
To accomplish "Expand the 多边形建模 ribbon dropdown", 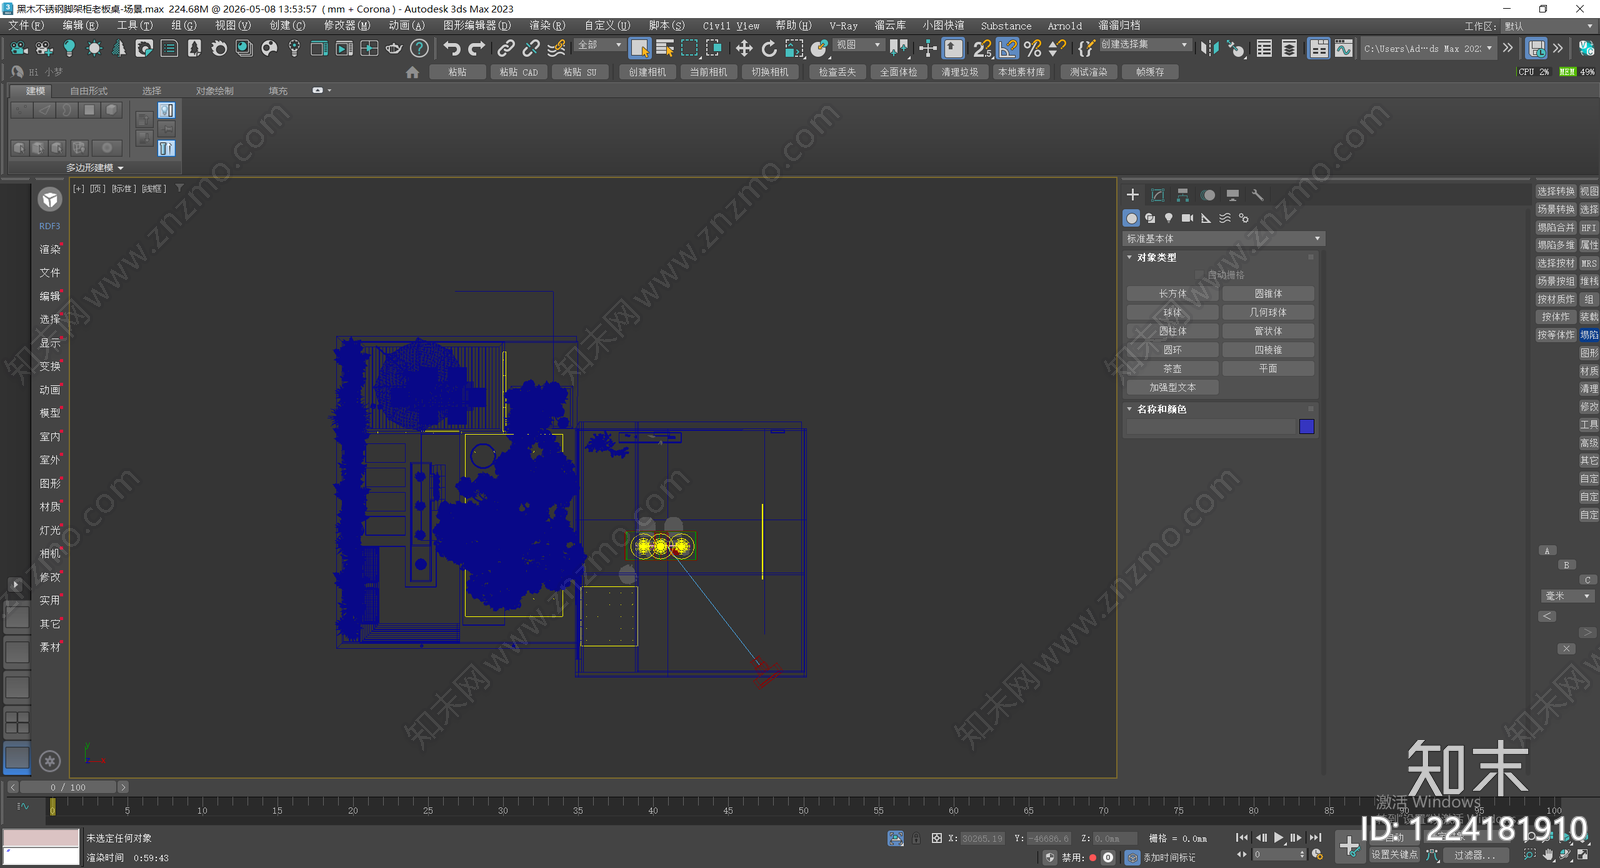I will pos(95,167).
